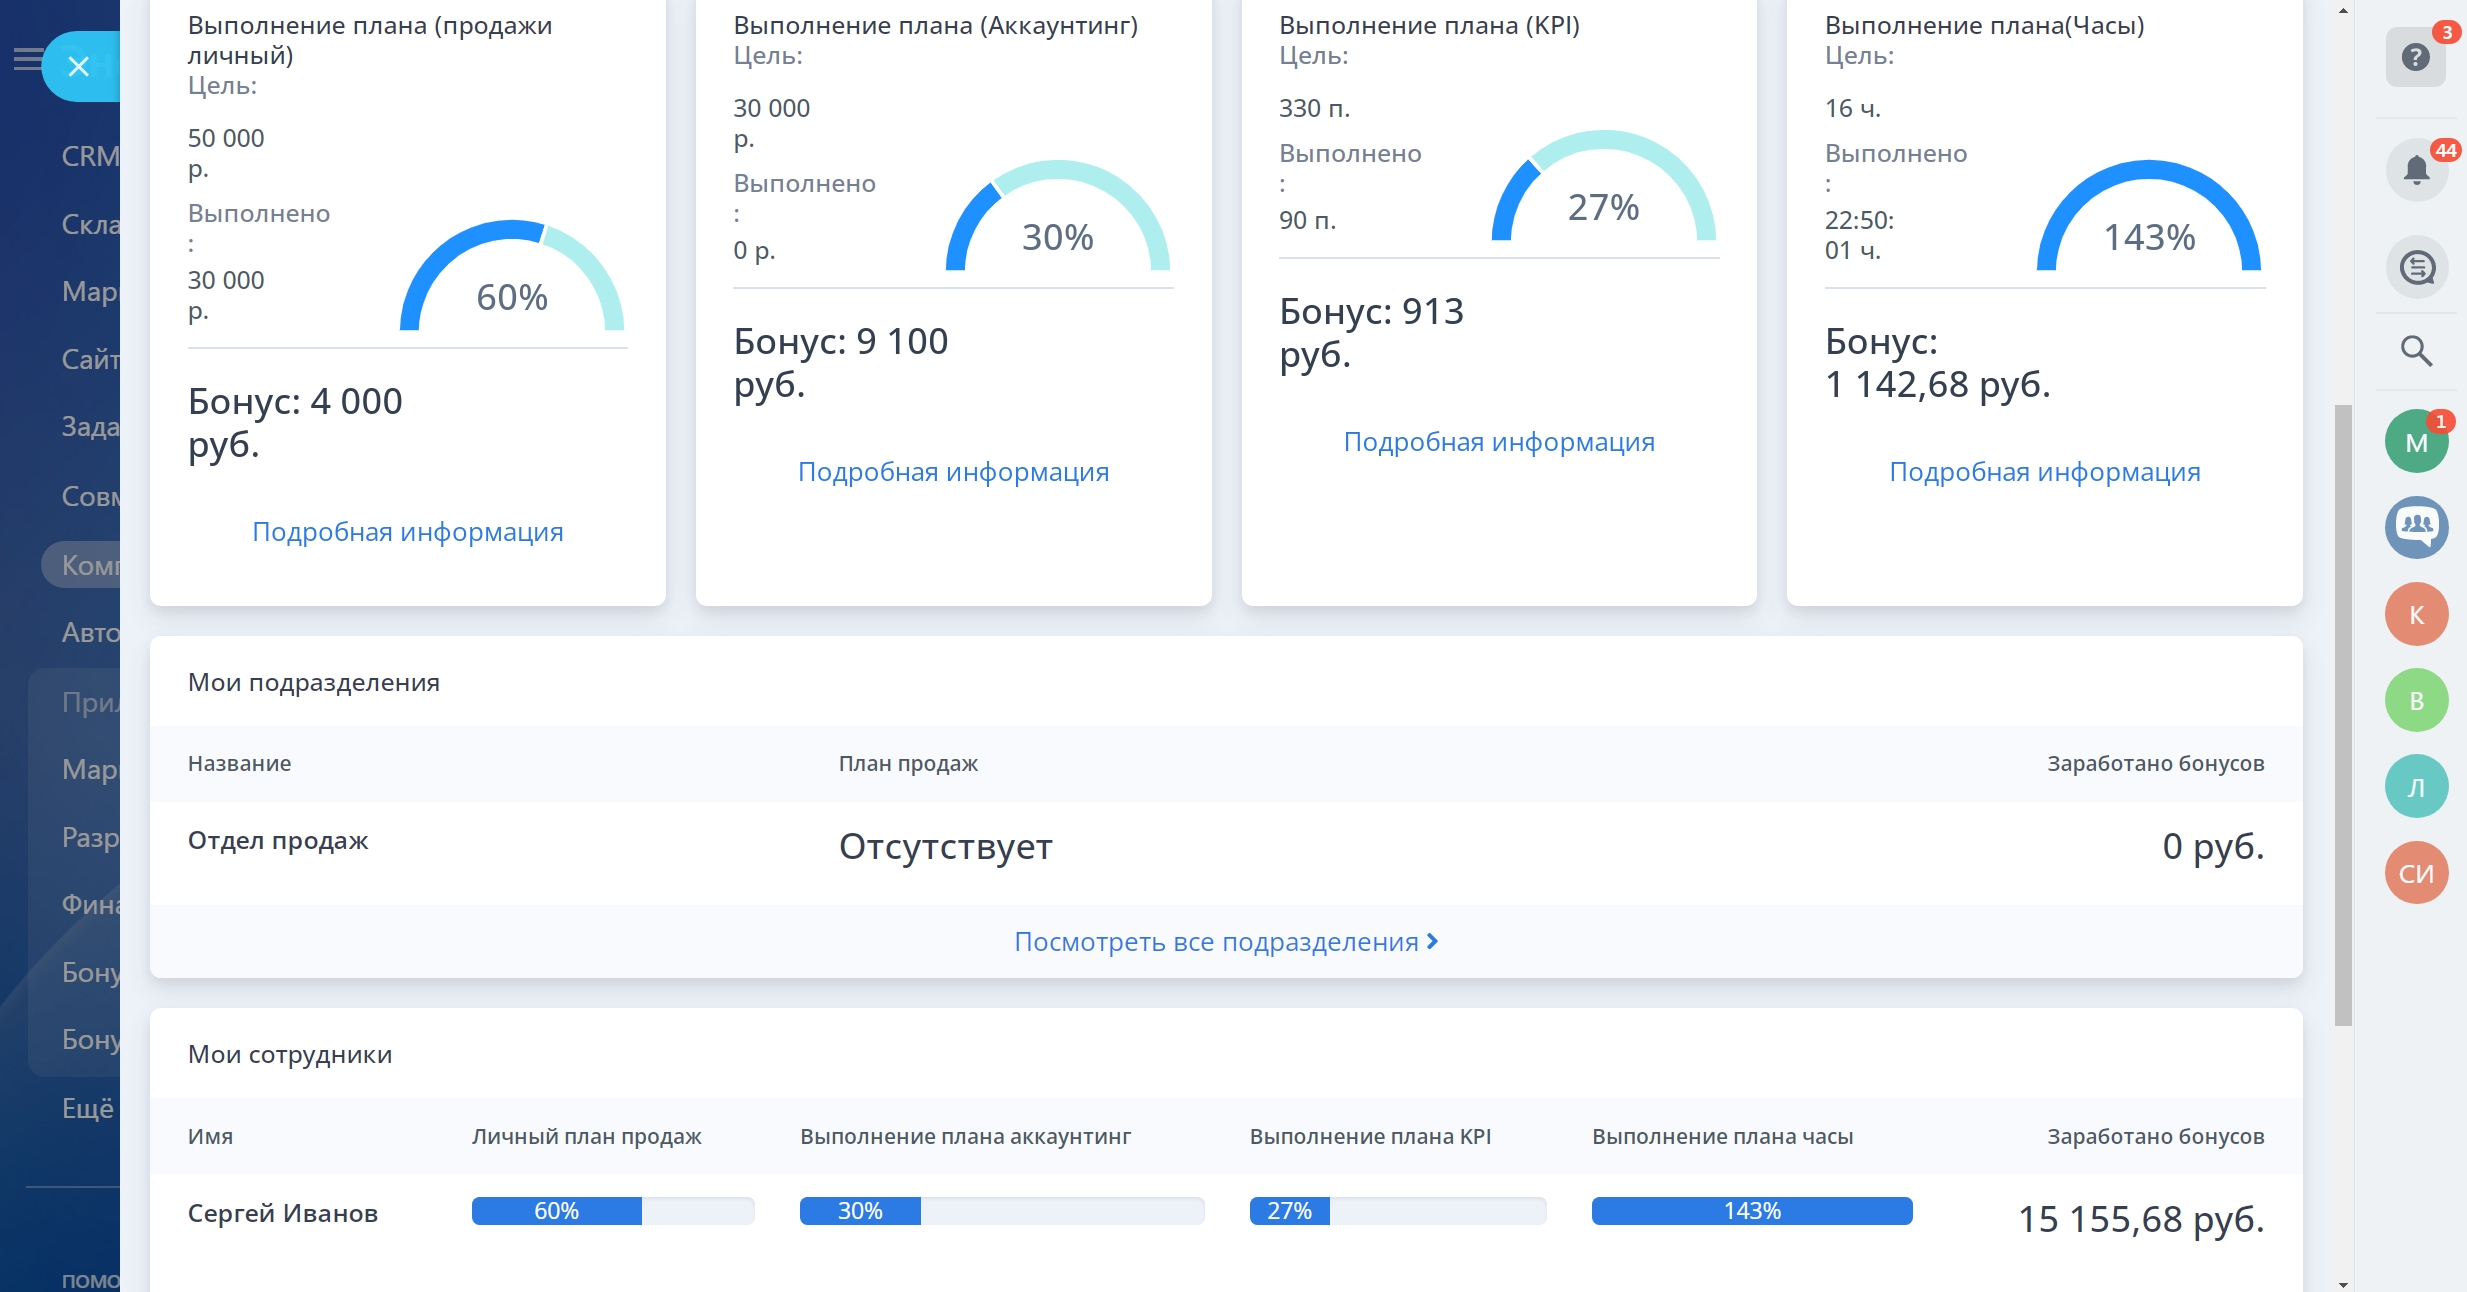Click the page's vertical scrollbar thumb

click(x=2342, y=715)
